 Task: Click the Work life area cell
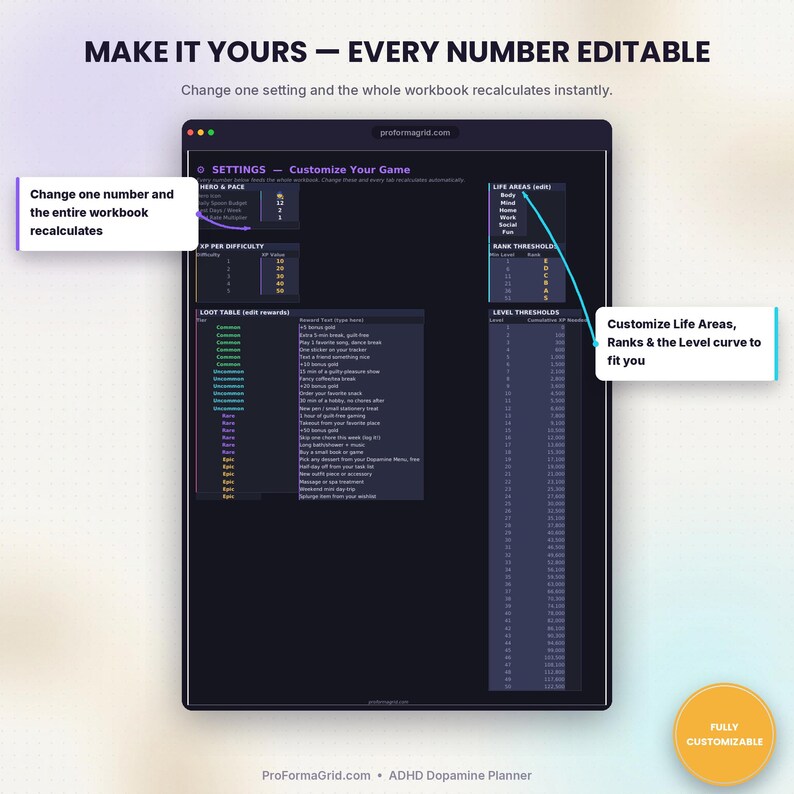(508, 217)
